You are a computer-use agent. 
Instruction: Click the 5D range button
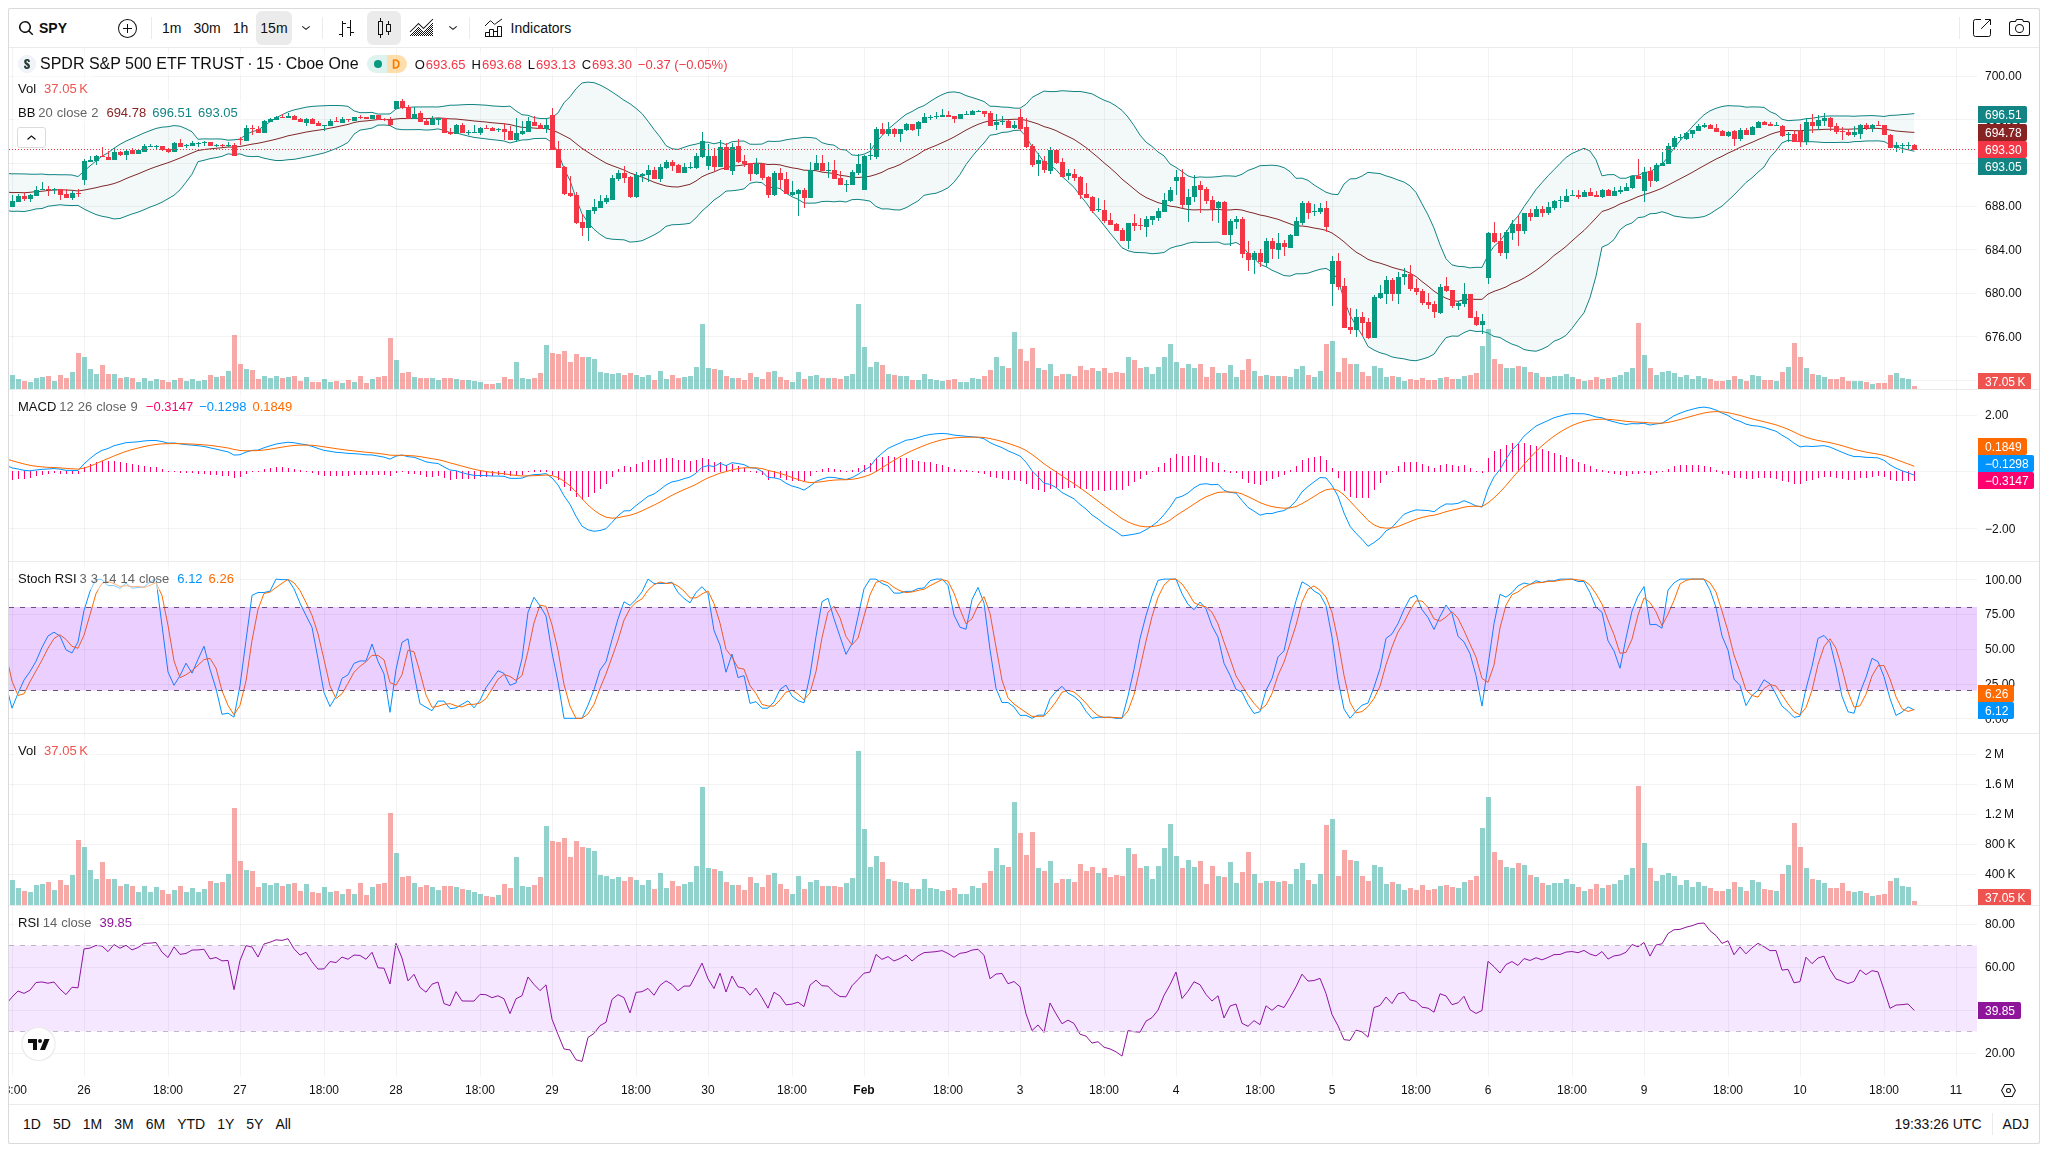61,1124
